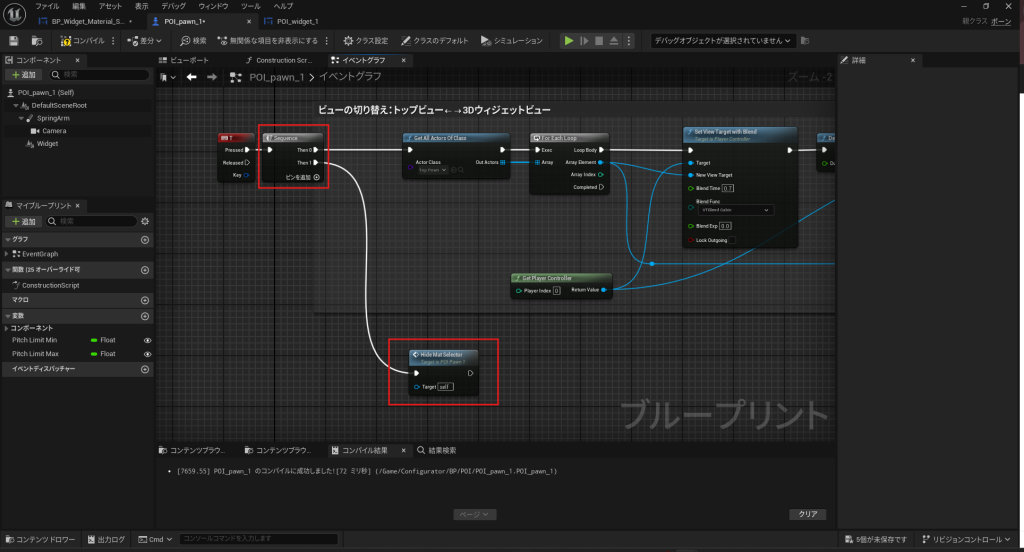The width and height of the screenshot is (1024, 552).
Task: Click the Pitch Limit Min green float pill
Action: click(96, 340)
